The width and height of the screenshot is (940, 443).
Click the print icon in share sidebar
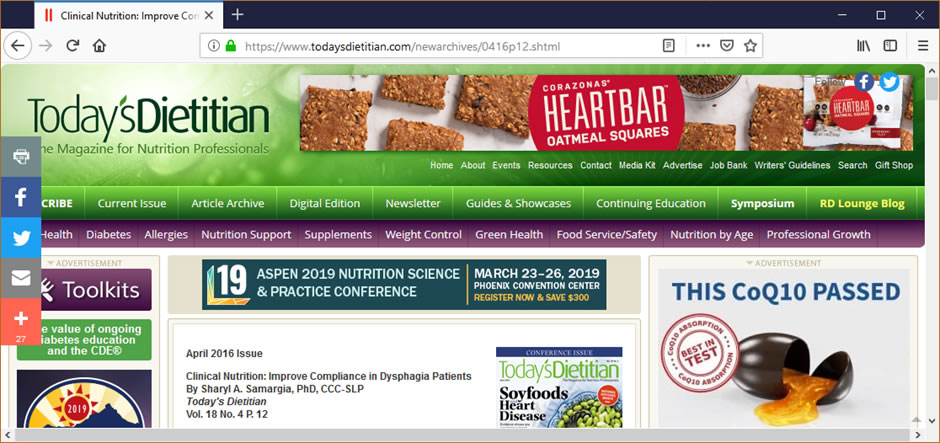tap(20, 156)
